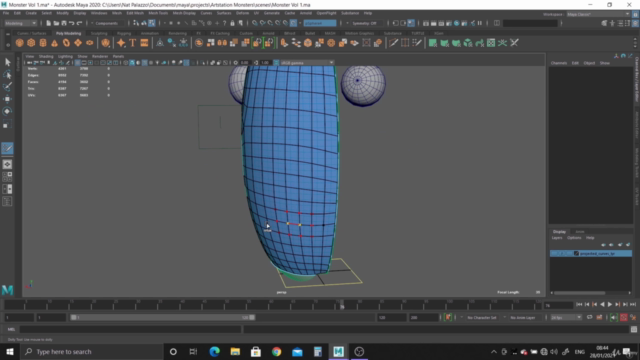
Task: Click the Play Backward button
Action: point(602,304)
